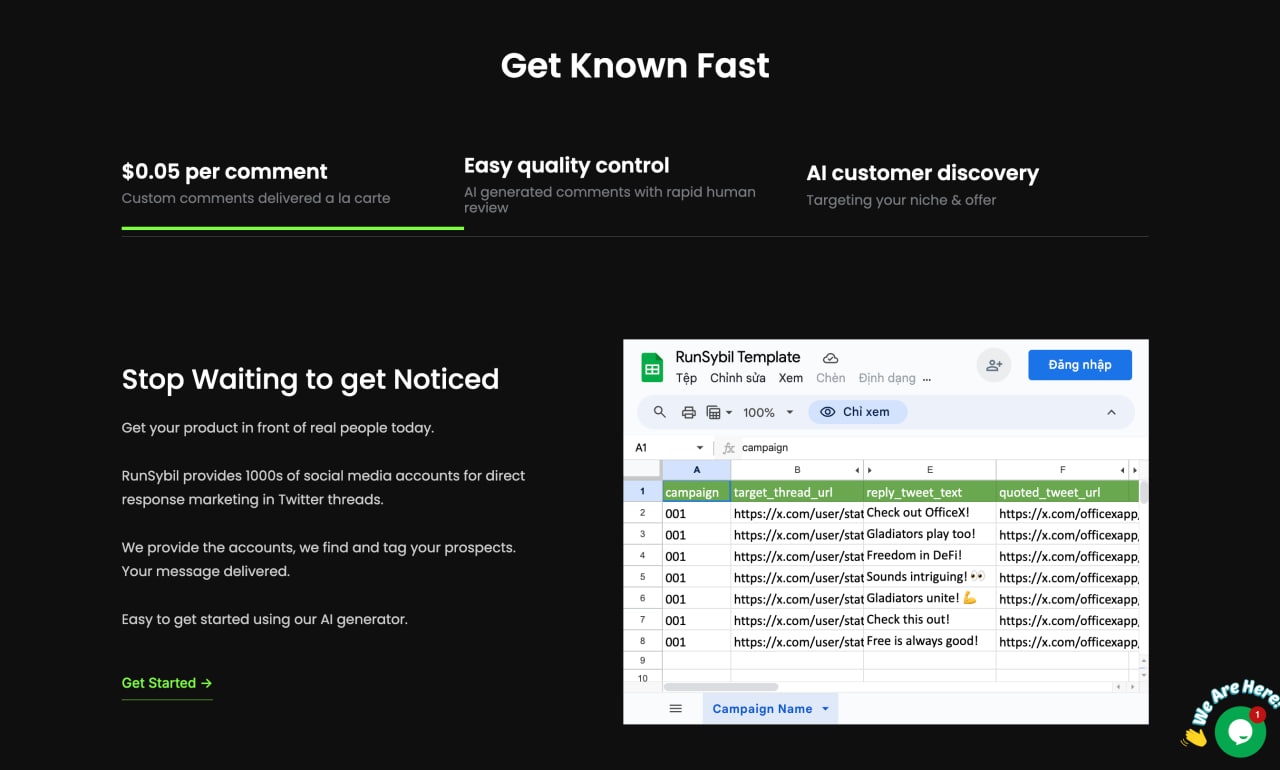Expand hidden columns arrow right of column B
This screenshot has width=1280, height=770.
pyautogui.click(x=857, y=470)
